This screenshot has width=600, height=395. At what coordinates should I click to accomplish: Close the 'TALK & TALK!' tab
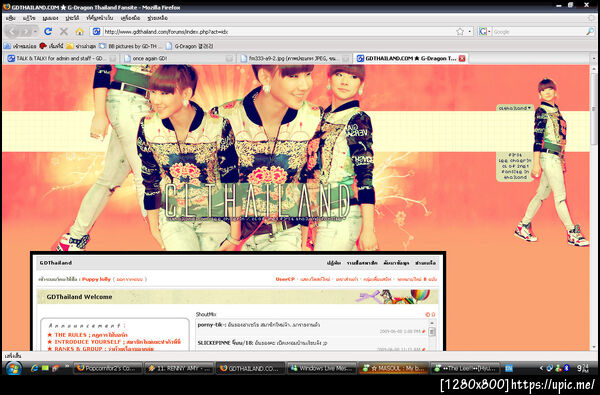click(x=112, y=59)
